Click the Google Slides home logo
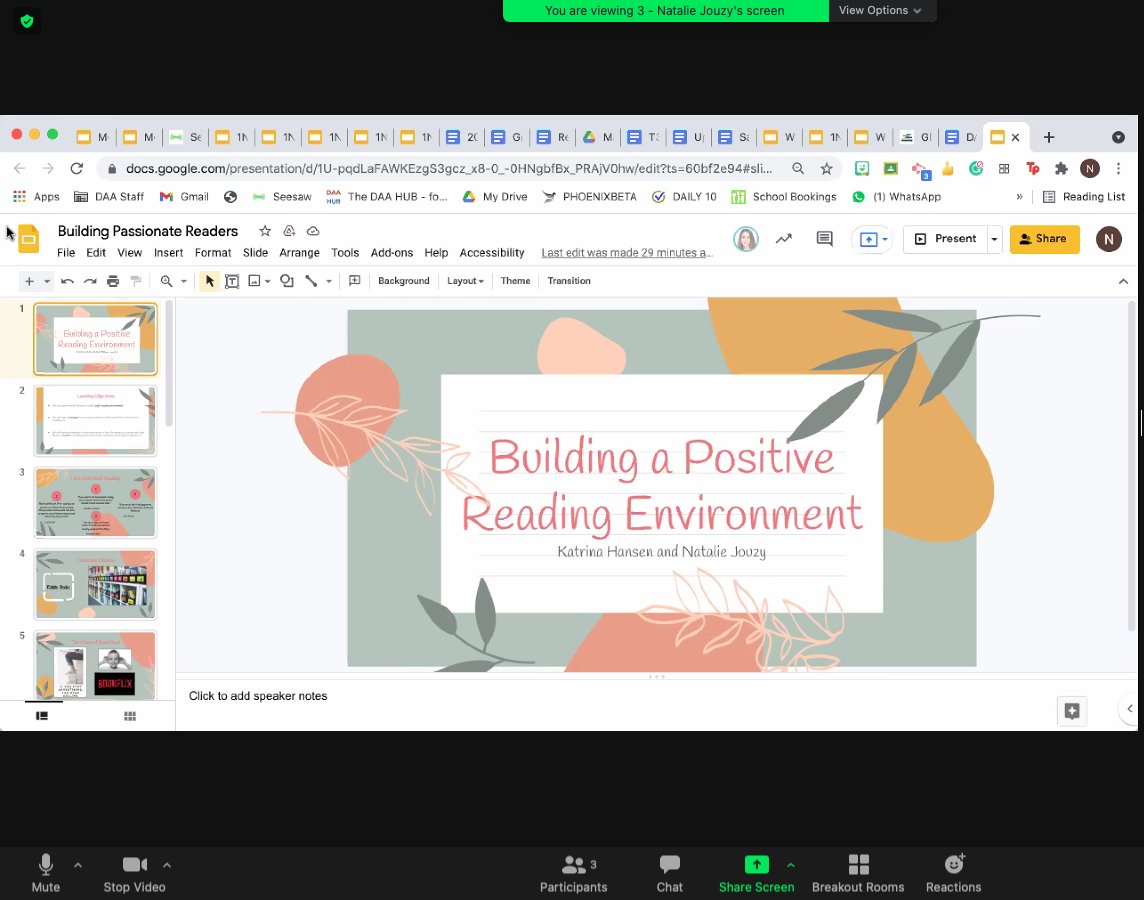The height and width of the screenshot is (900, 1144). coord(29,239)
